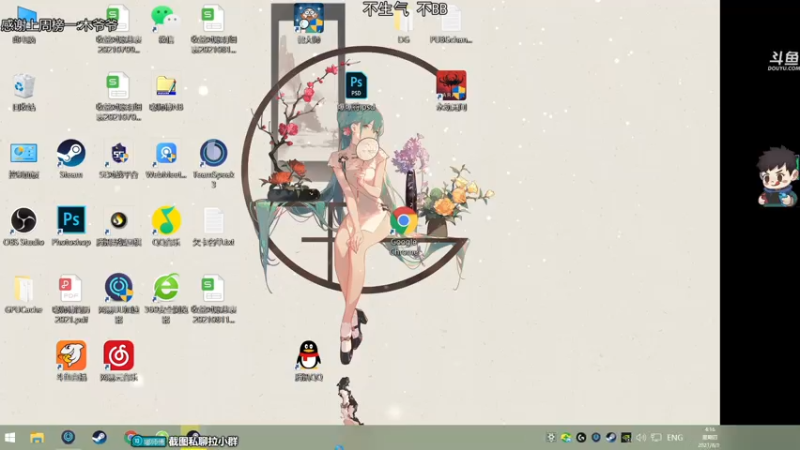Open TeamSpeak from the taskbar
Image resolution: width=800 pixels, height=450 pixels.
(x=68, y=437)
